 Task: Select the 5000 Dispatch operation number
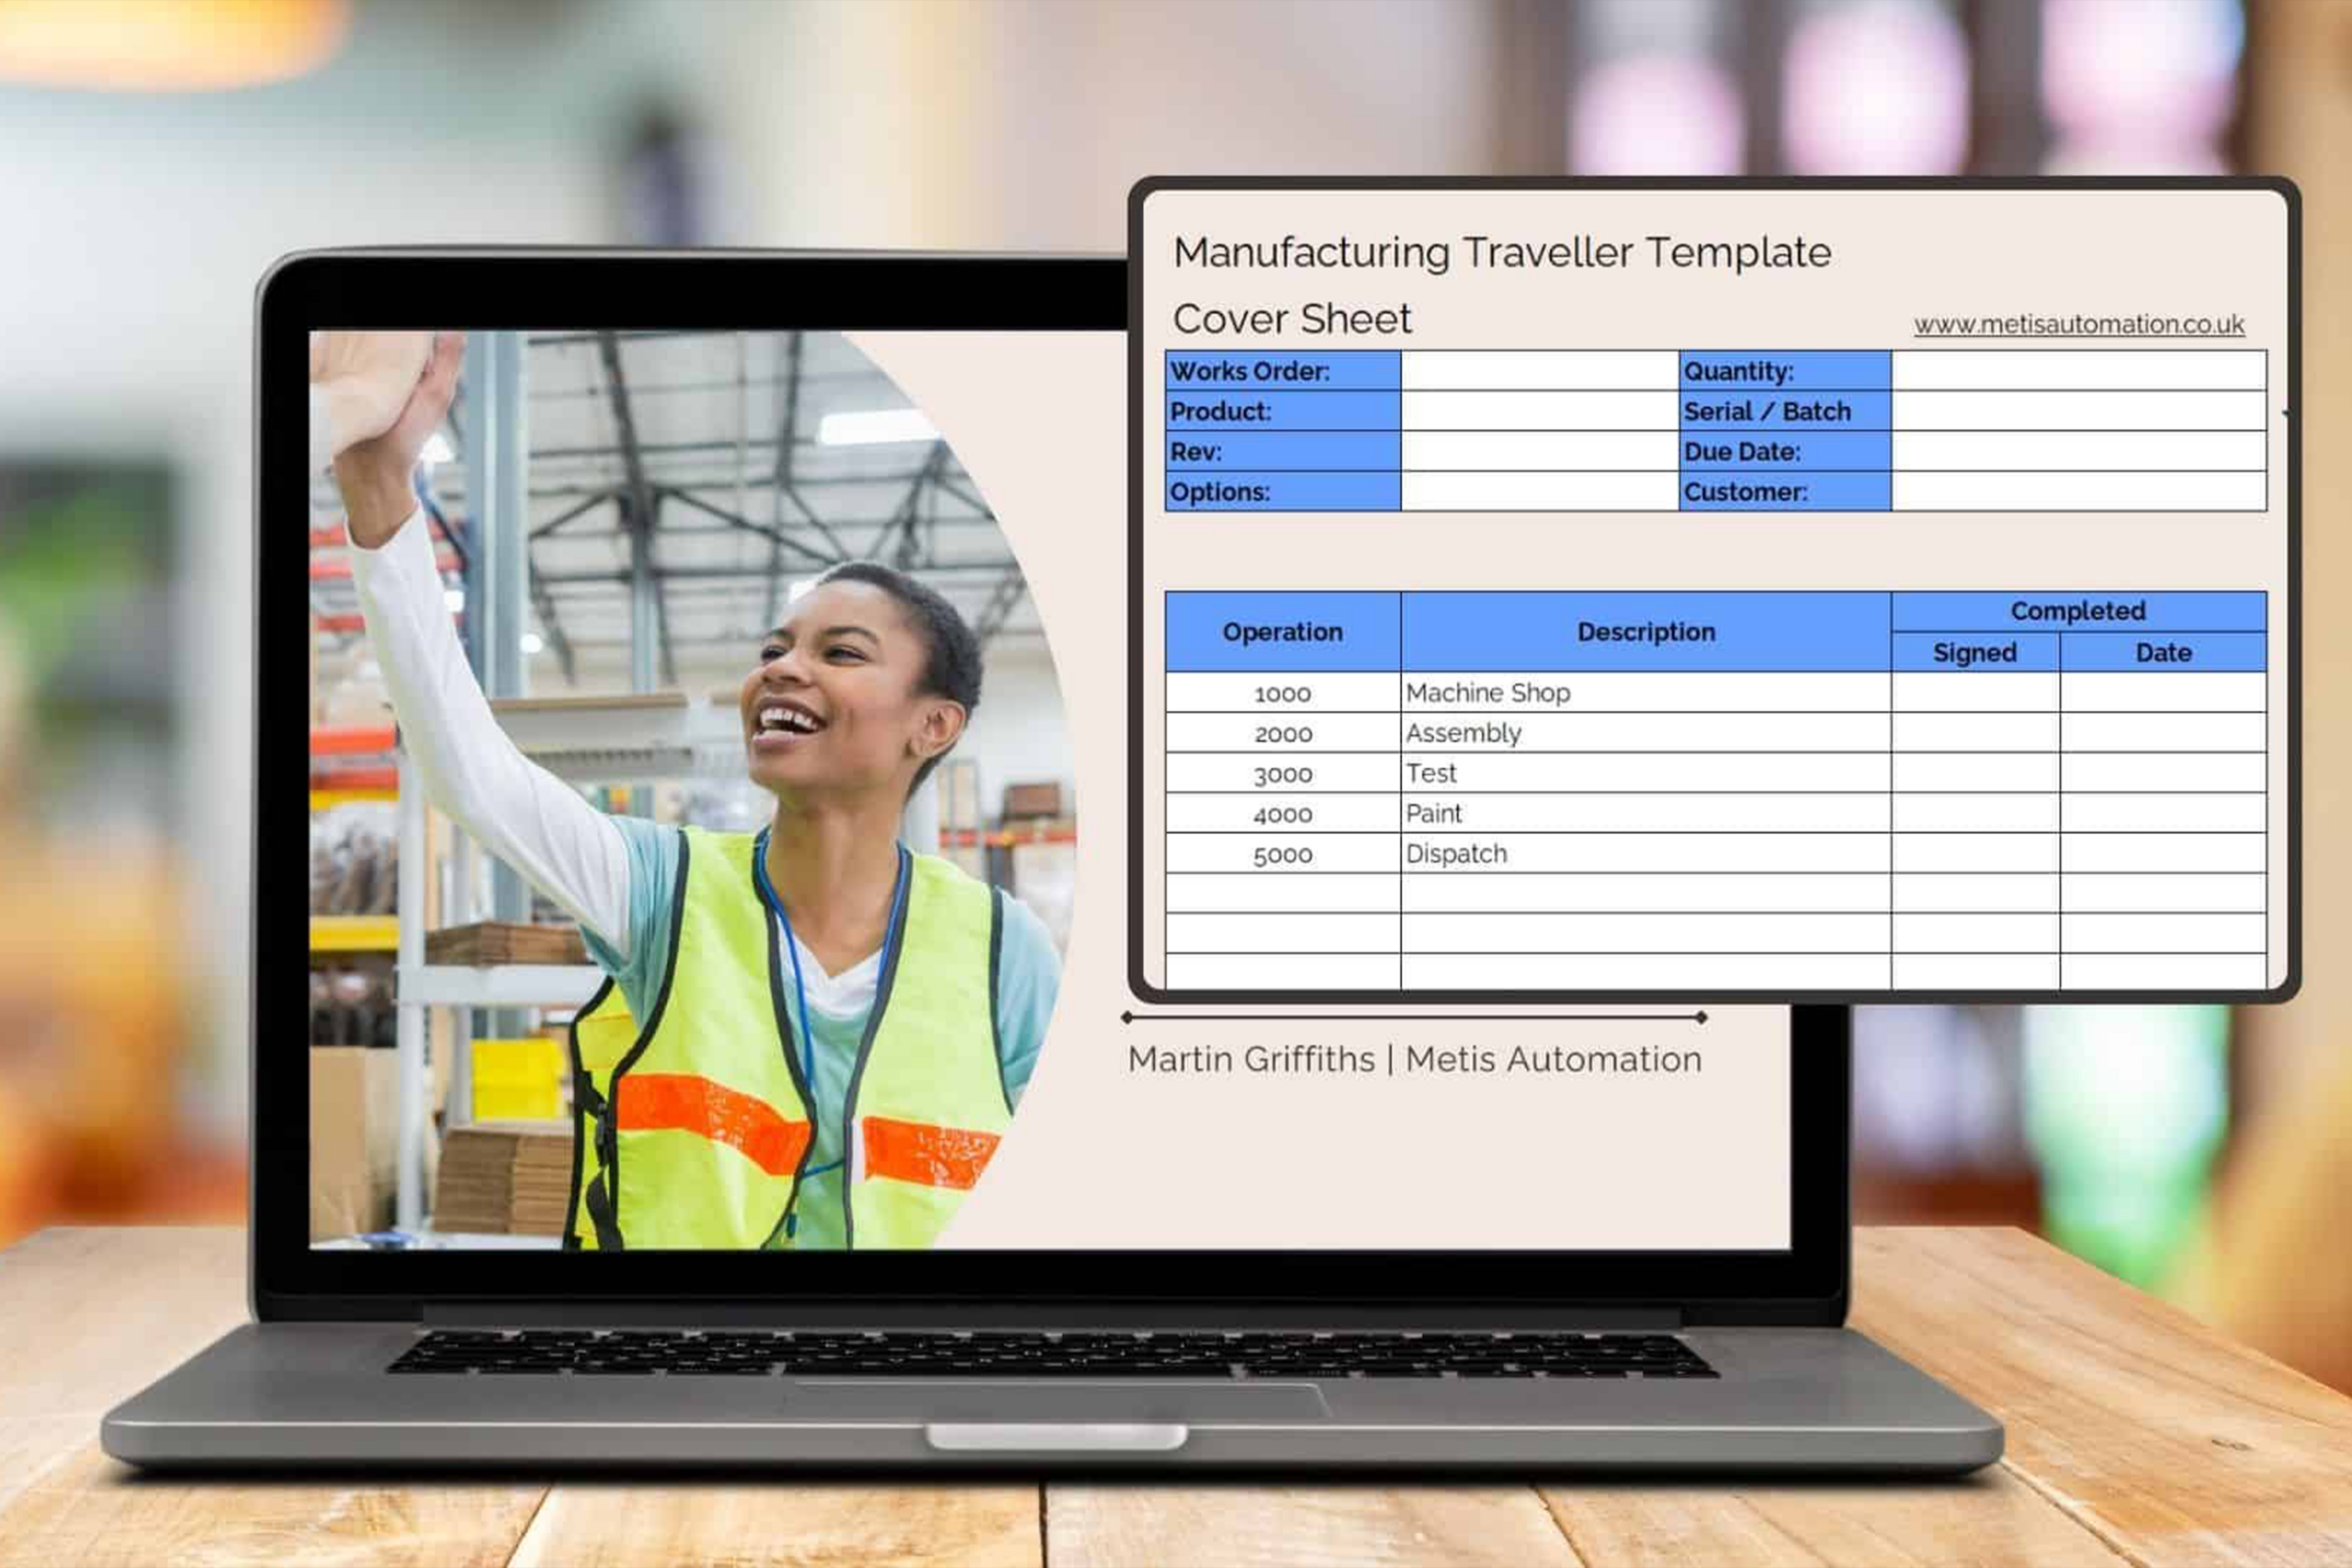coord(1282,855)
